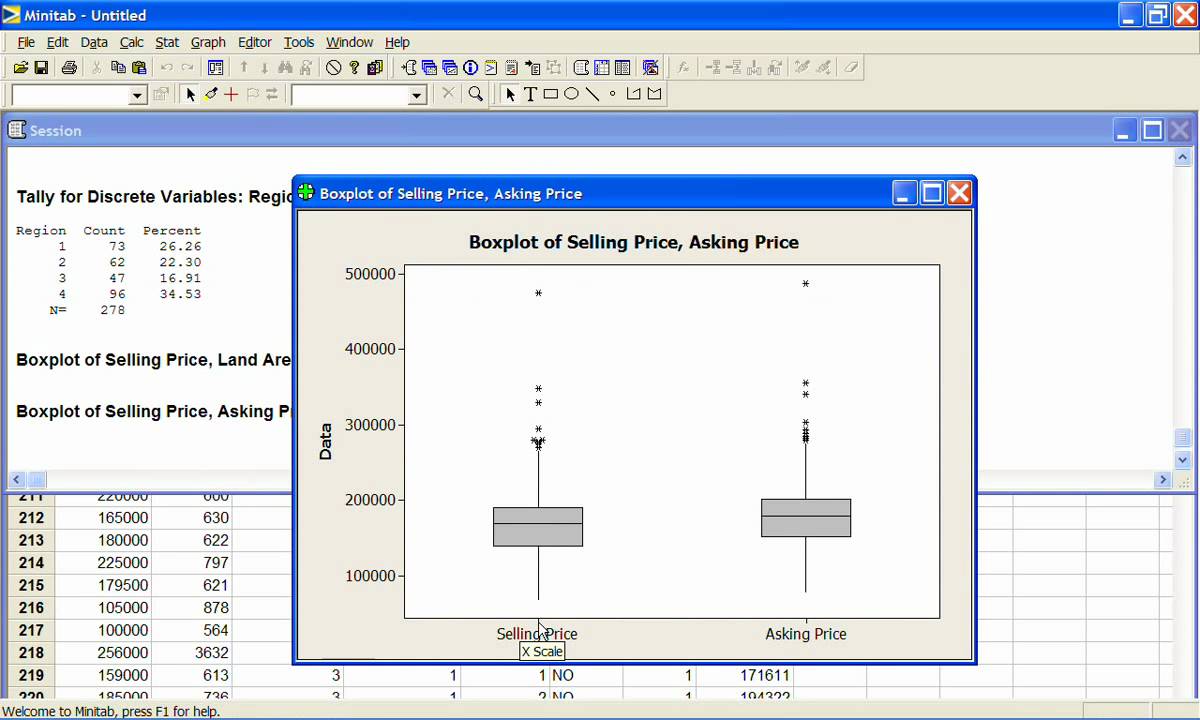Activate the Brush tool

[x=210, y=94]
